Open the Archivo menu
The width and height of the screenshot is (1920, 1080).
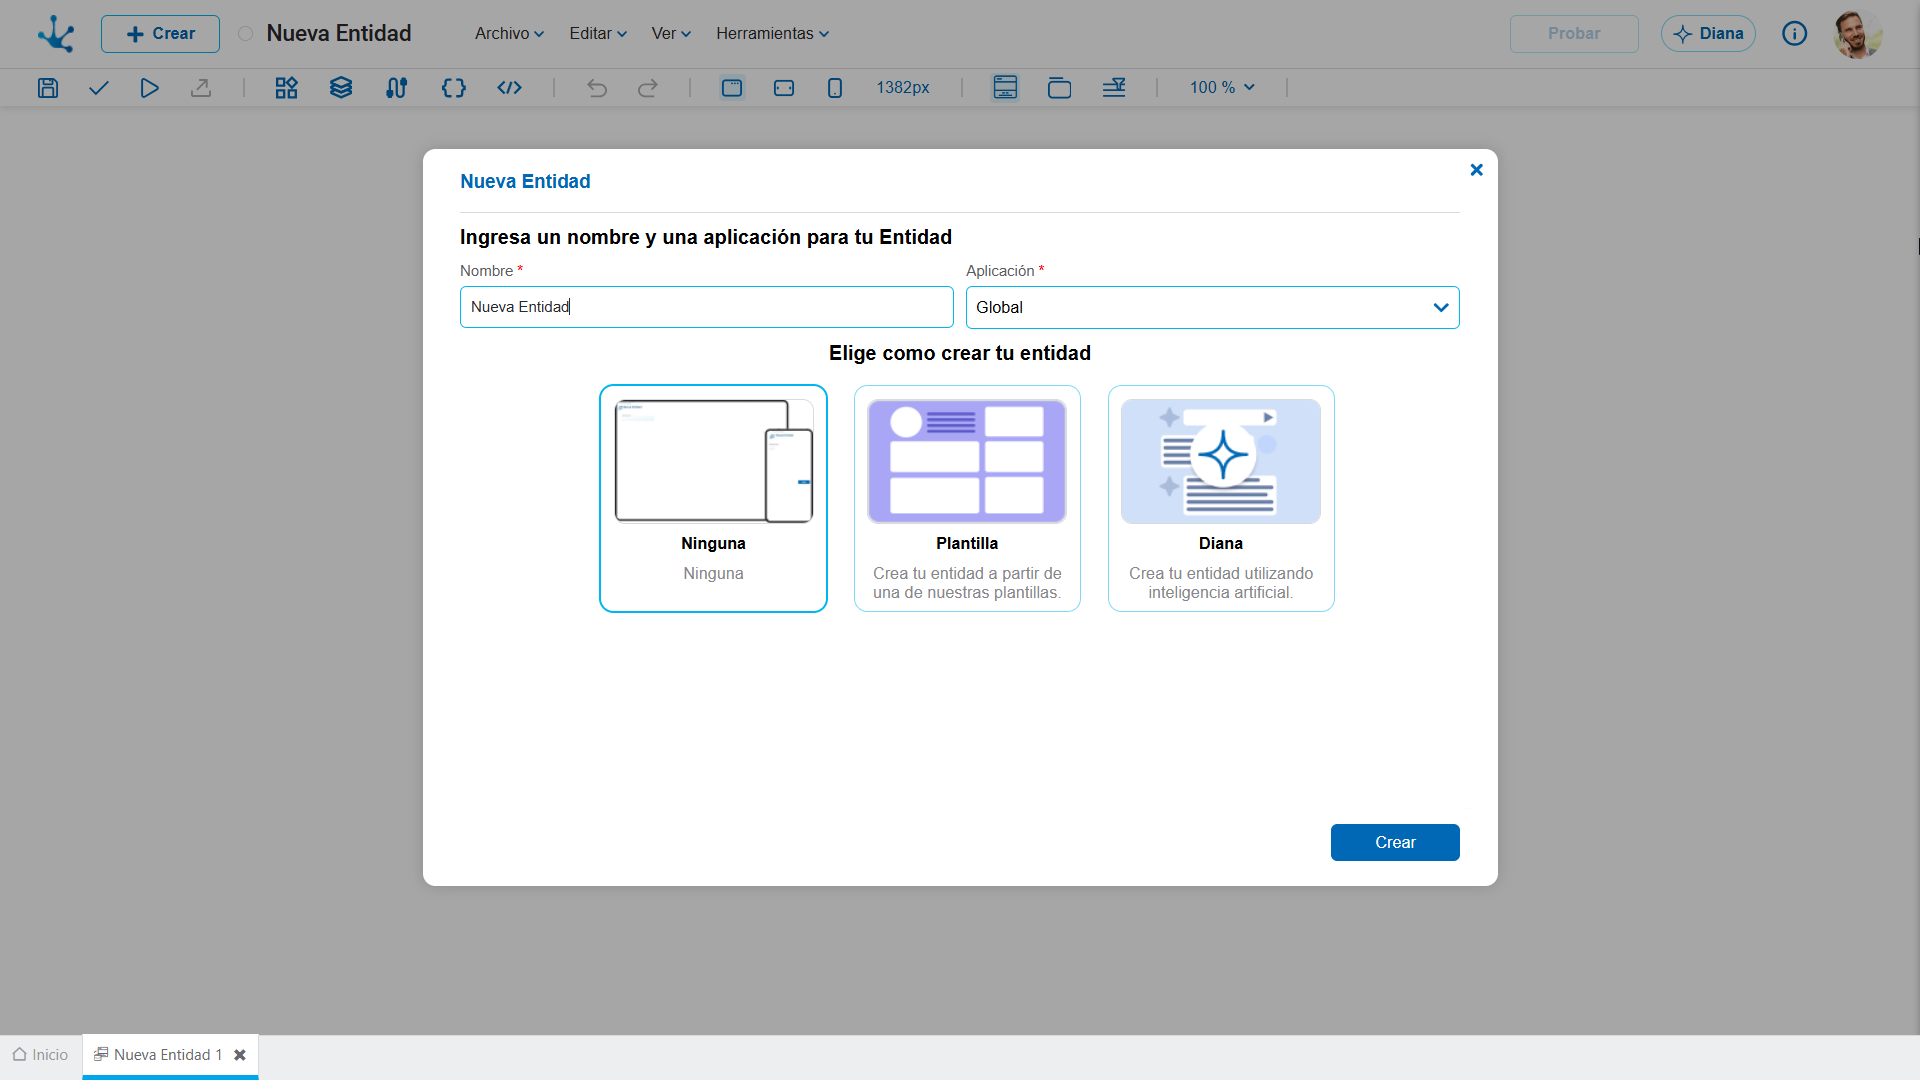pyautogui.click(x=509, y=34)
